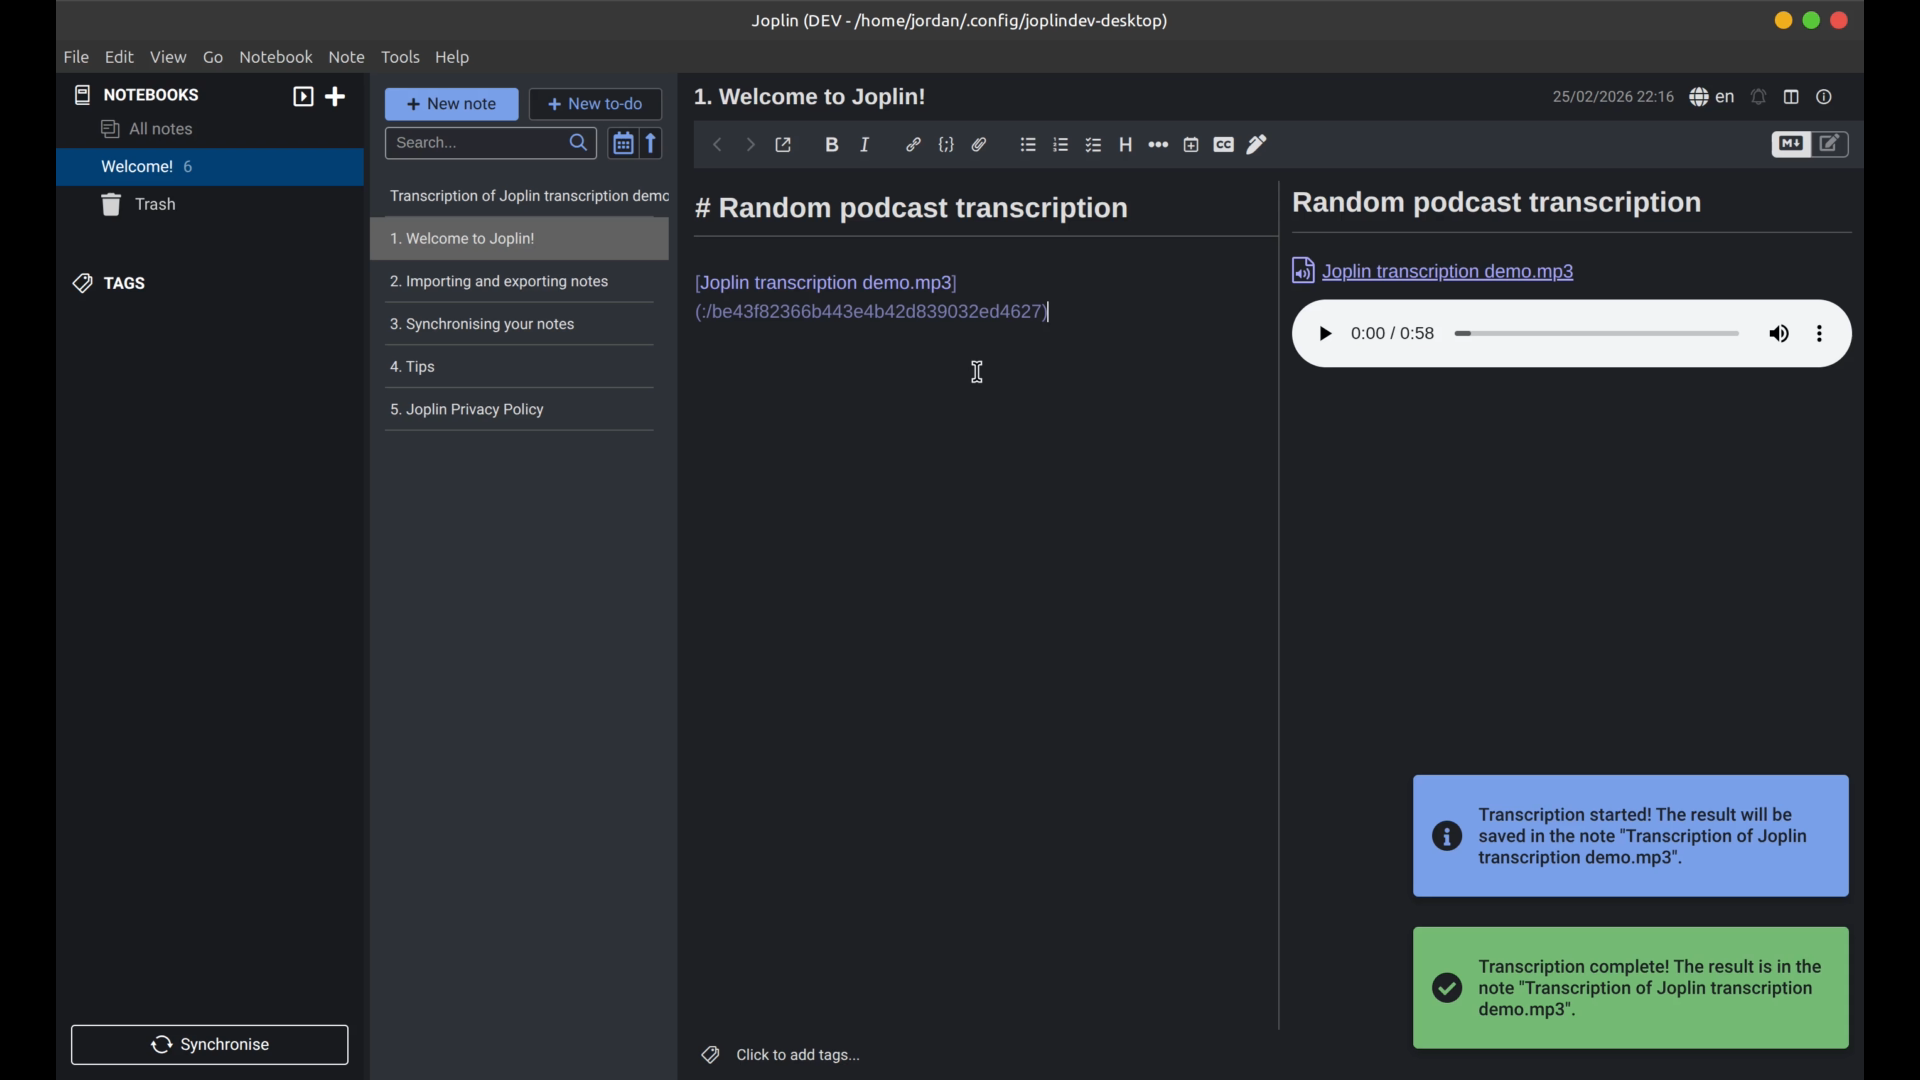The width and height of the screenshot is (1920, 1080).
Task: Open the note in an external editor
Action: point(783,144)
